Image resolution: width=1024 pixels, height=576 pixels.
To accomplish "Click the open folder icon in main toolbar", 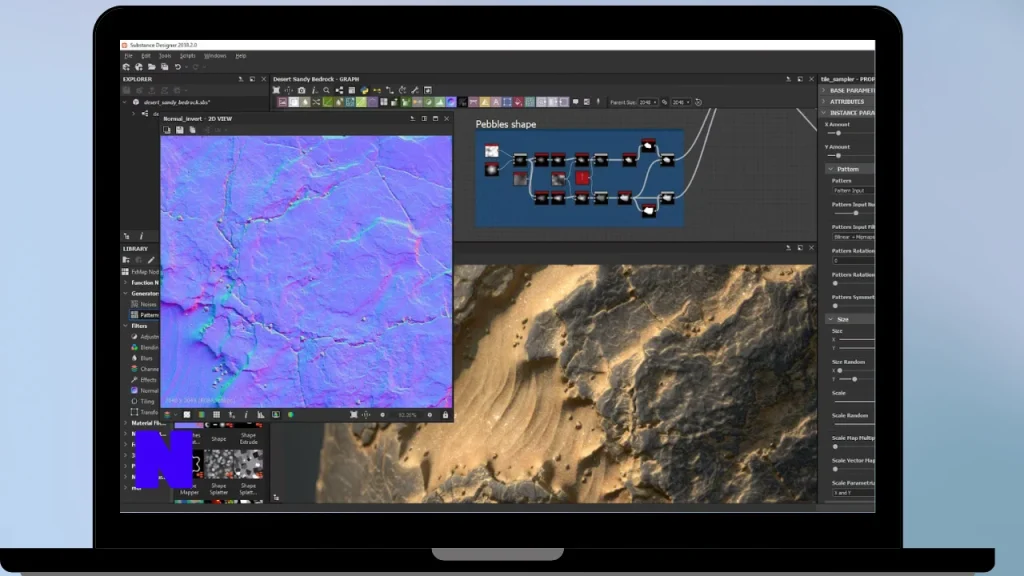I will coord(152,67).
